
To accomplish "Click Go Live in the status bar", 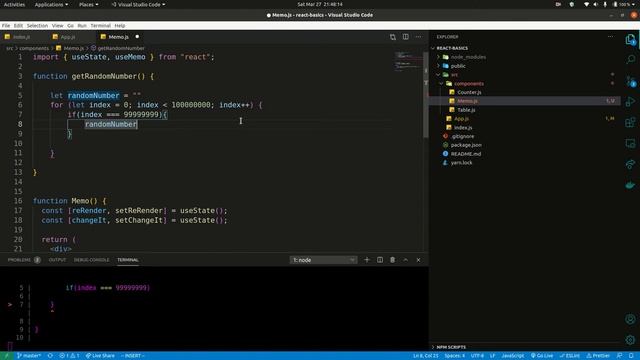I will click(x=542, y=356).
